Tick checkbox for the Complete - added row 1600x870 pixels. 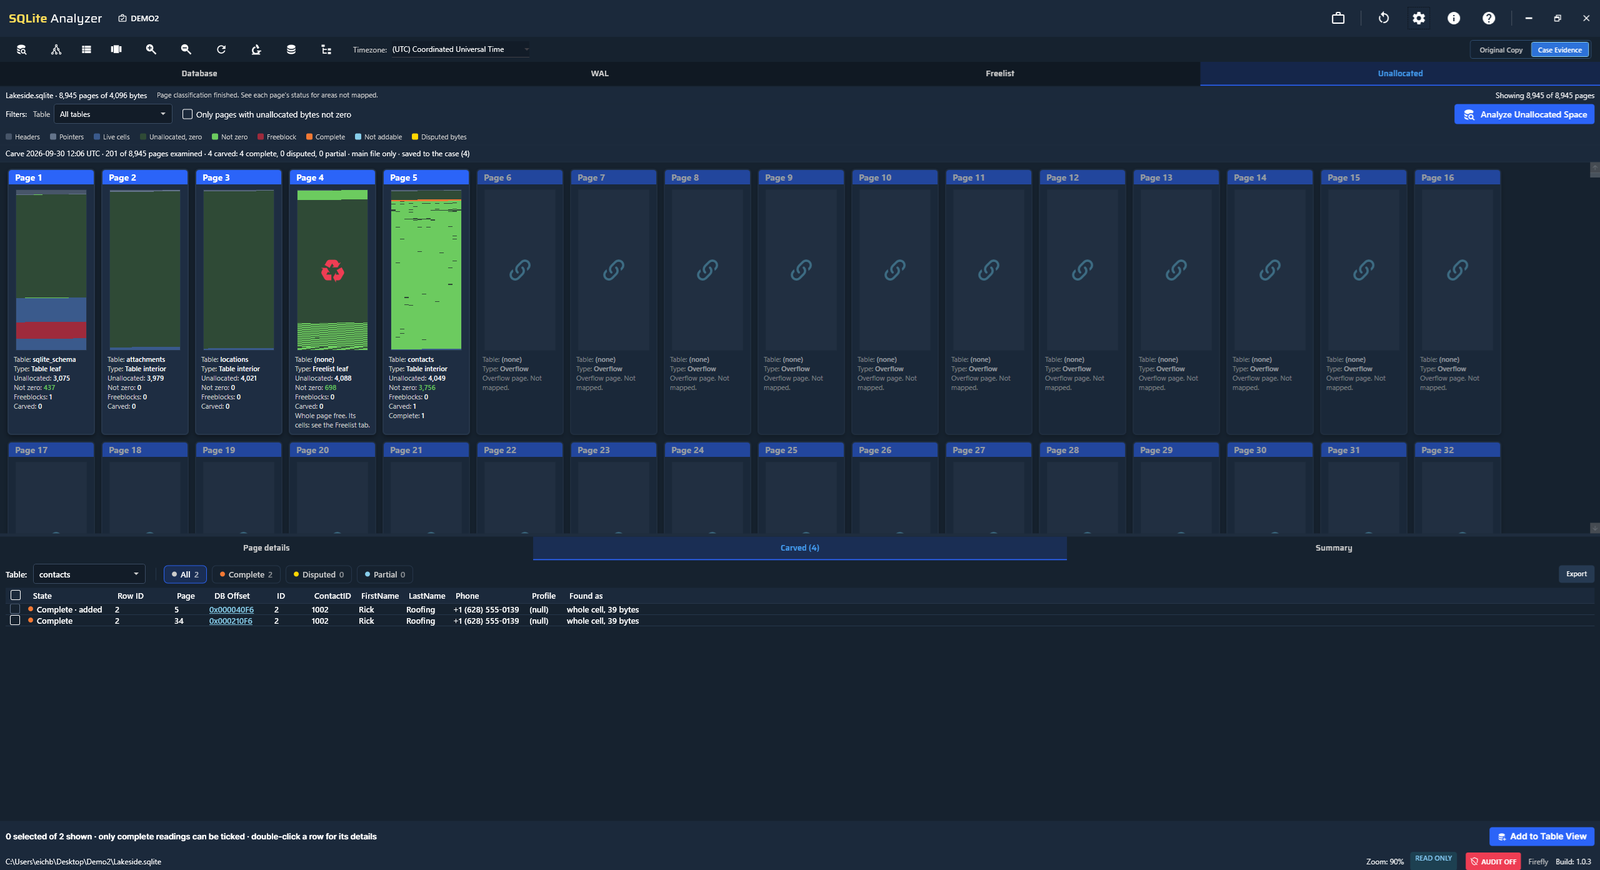[x=15, y=609]
